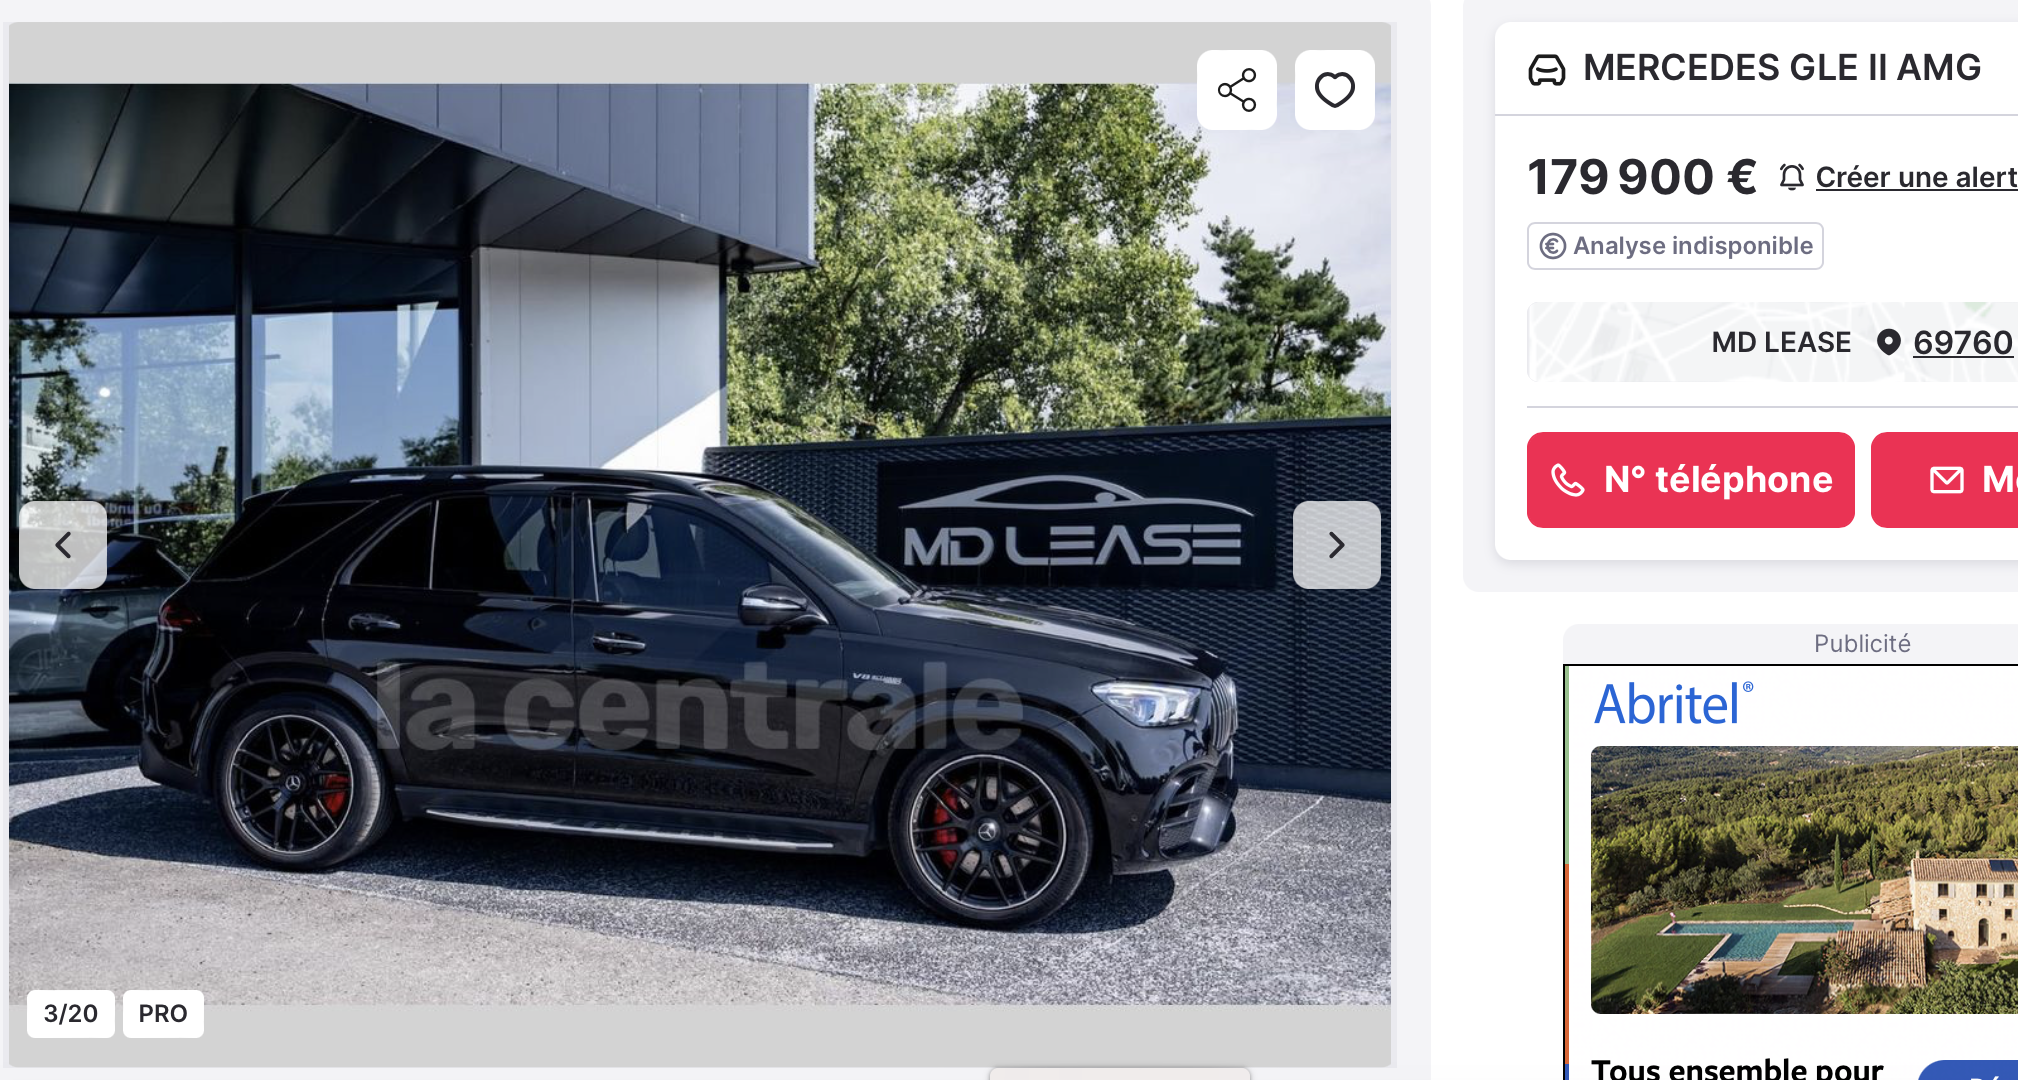
Task: Click the PRO seller badge
Action: (x=163, y=1014)
